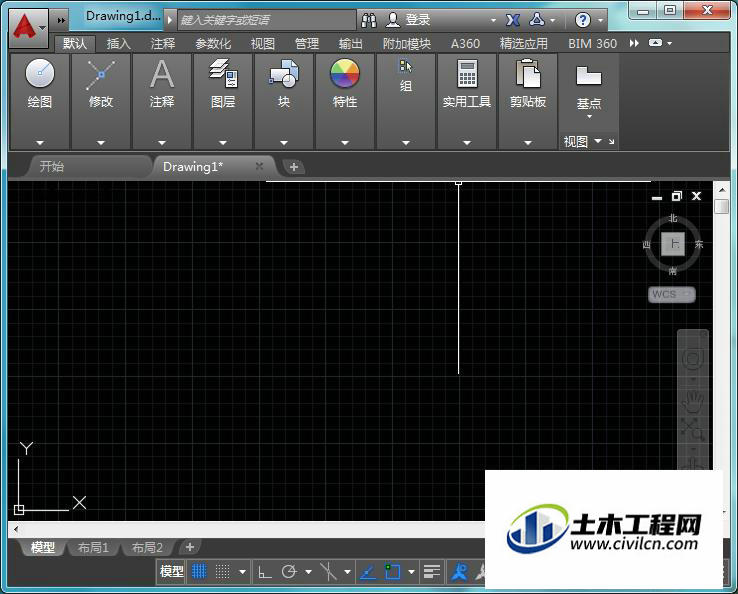Viewport: 738px width, 594px height.
Task: Switch to the 布局2 layout tab
Action: (147, 547)
